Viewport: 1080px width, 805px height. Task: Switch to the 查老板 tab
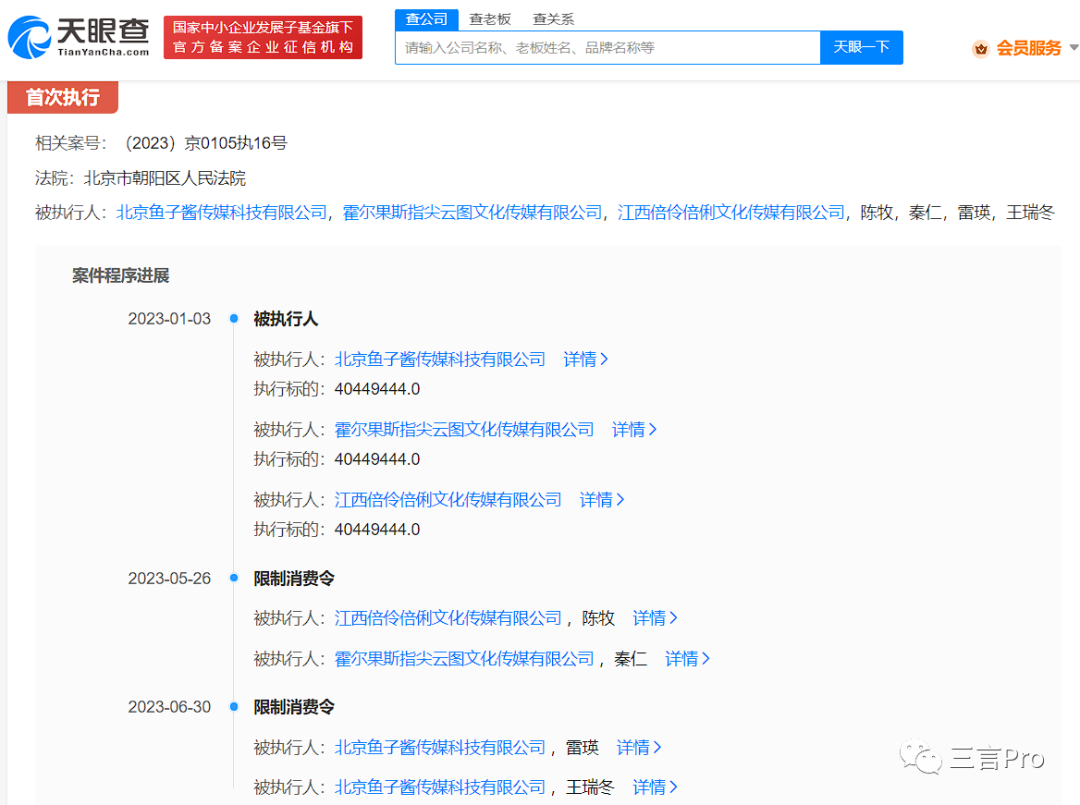[x=490, y=19]
